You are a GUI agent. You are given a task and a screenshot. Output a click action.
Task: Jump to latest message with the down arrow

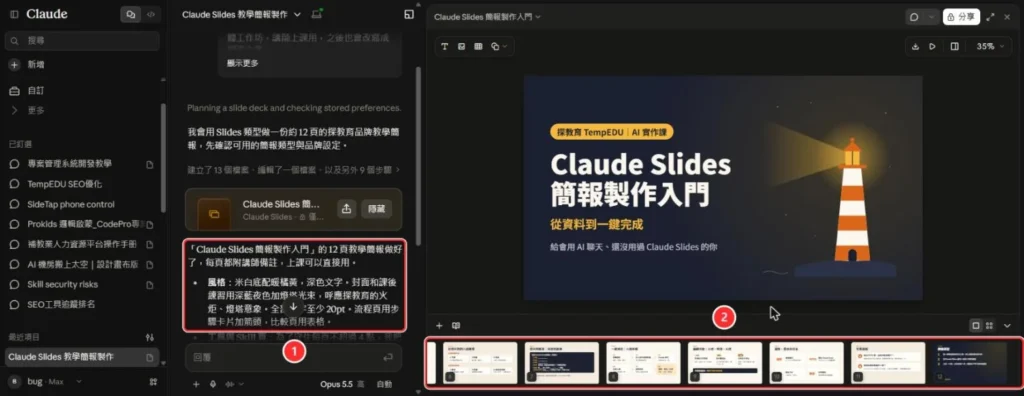pos(294,306)
